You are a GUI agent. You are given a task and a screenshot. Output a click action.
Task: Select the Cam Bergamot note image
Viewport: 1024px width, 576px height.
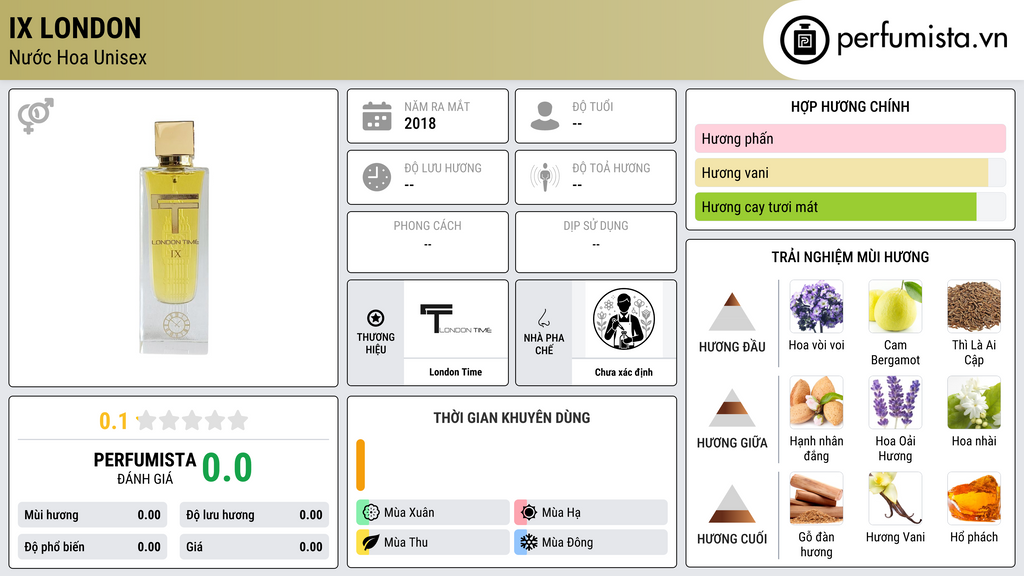coord(895,306)
